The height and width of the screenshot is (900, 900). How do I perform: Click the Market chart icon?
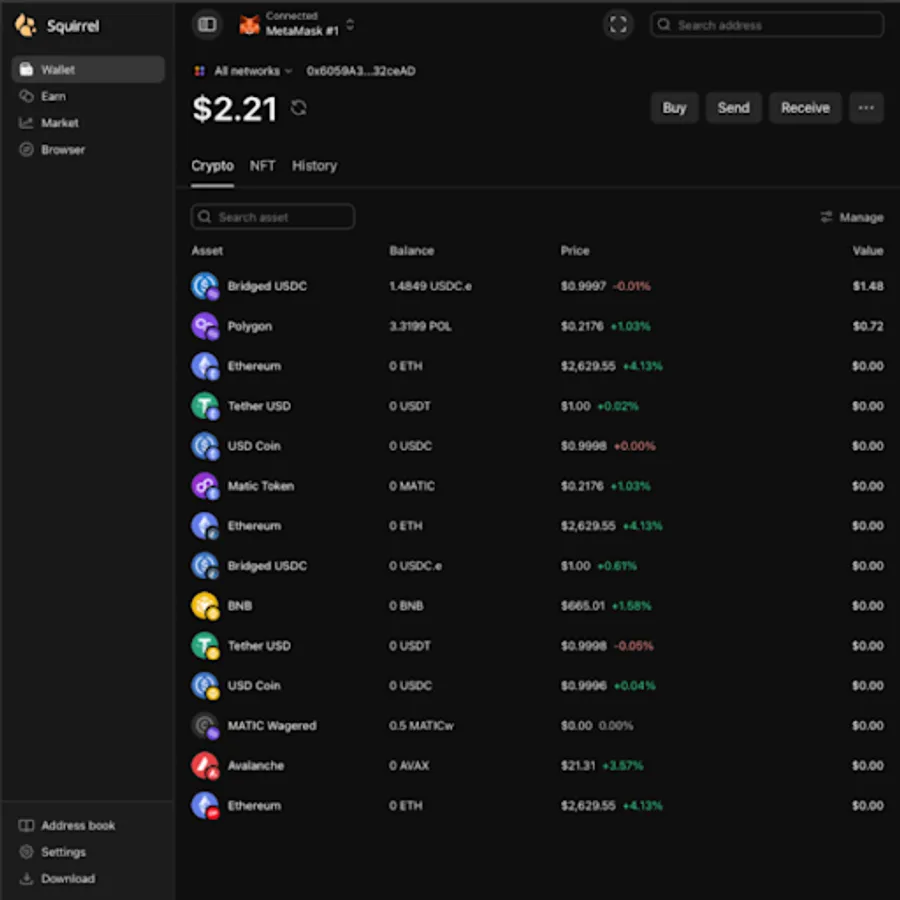(x=26, y=123)
